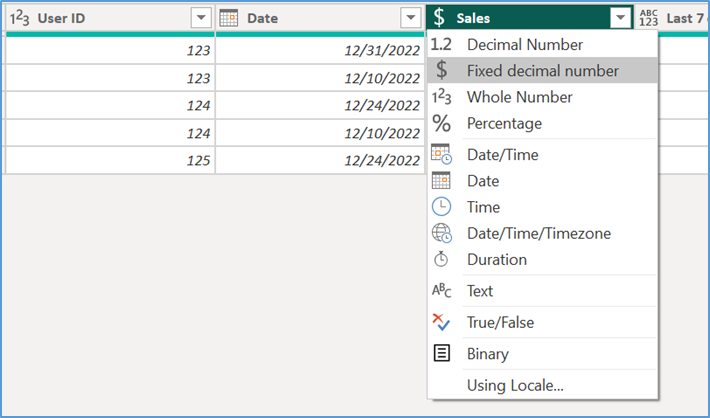Click User ID cell 123 in 12/31/2022 row

(110, 50)
